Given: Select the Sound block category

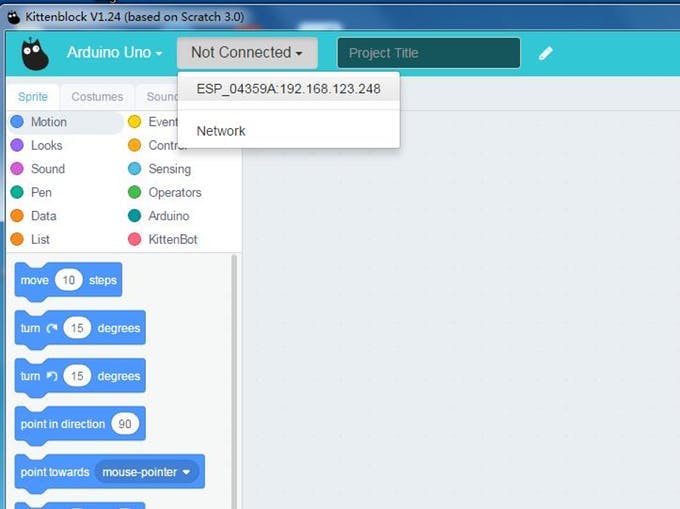Looking at the screenshot, I should tap(38, 169).
